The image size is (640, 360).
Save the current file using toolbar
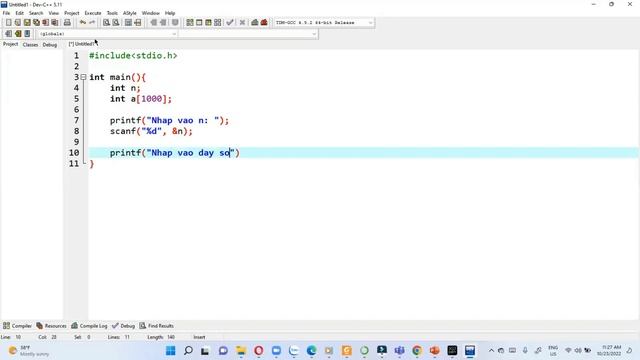27,22
